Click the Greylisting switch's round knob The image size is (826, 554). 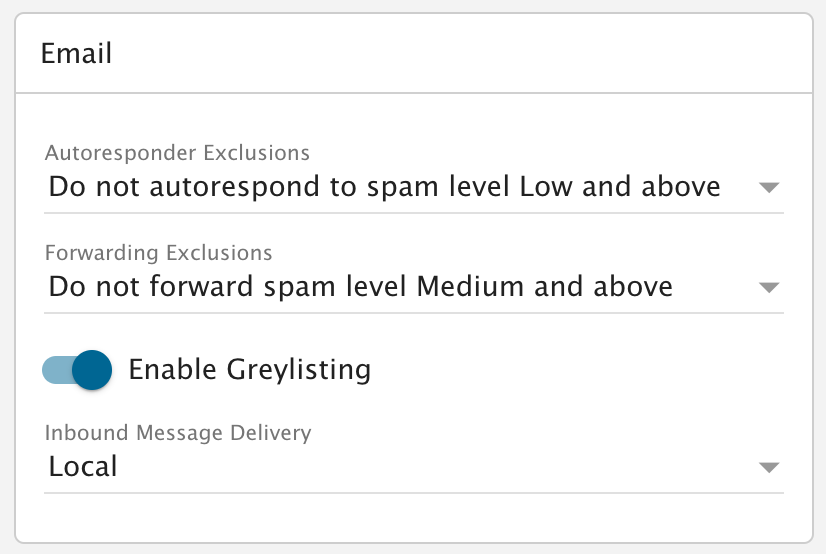pyautogui.click(x=91, y=370)
